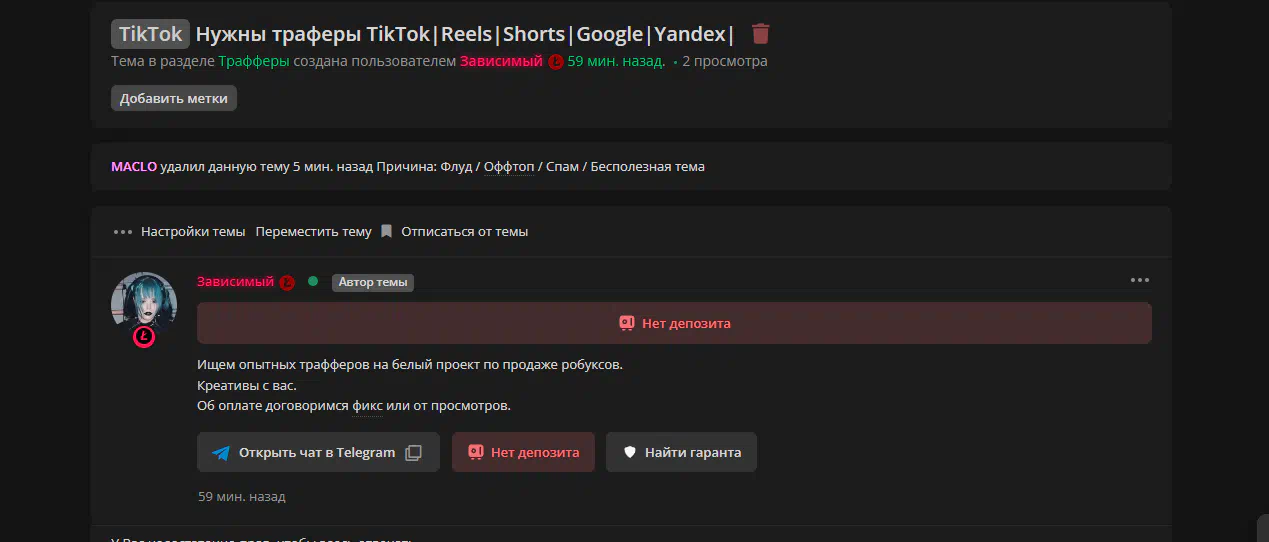The height and width of the screenshot is (542, 1269).
Task: Open the Настройки темы menu
Action: pos(193,231)
